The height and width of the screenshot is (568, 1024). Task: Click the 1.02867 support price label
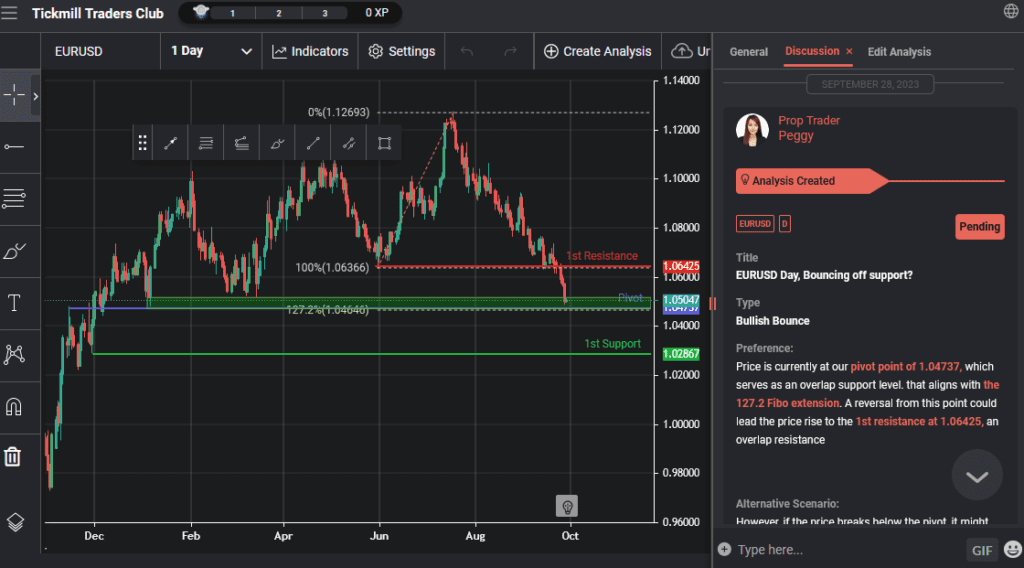pos(681,354)
